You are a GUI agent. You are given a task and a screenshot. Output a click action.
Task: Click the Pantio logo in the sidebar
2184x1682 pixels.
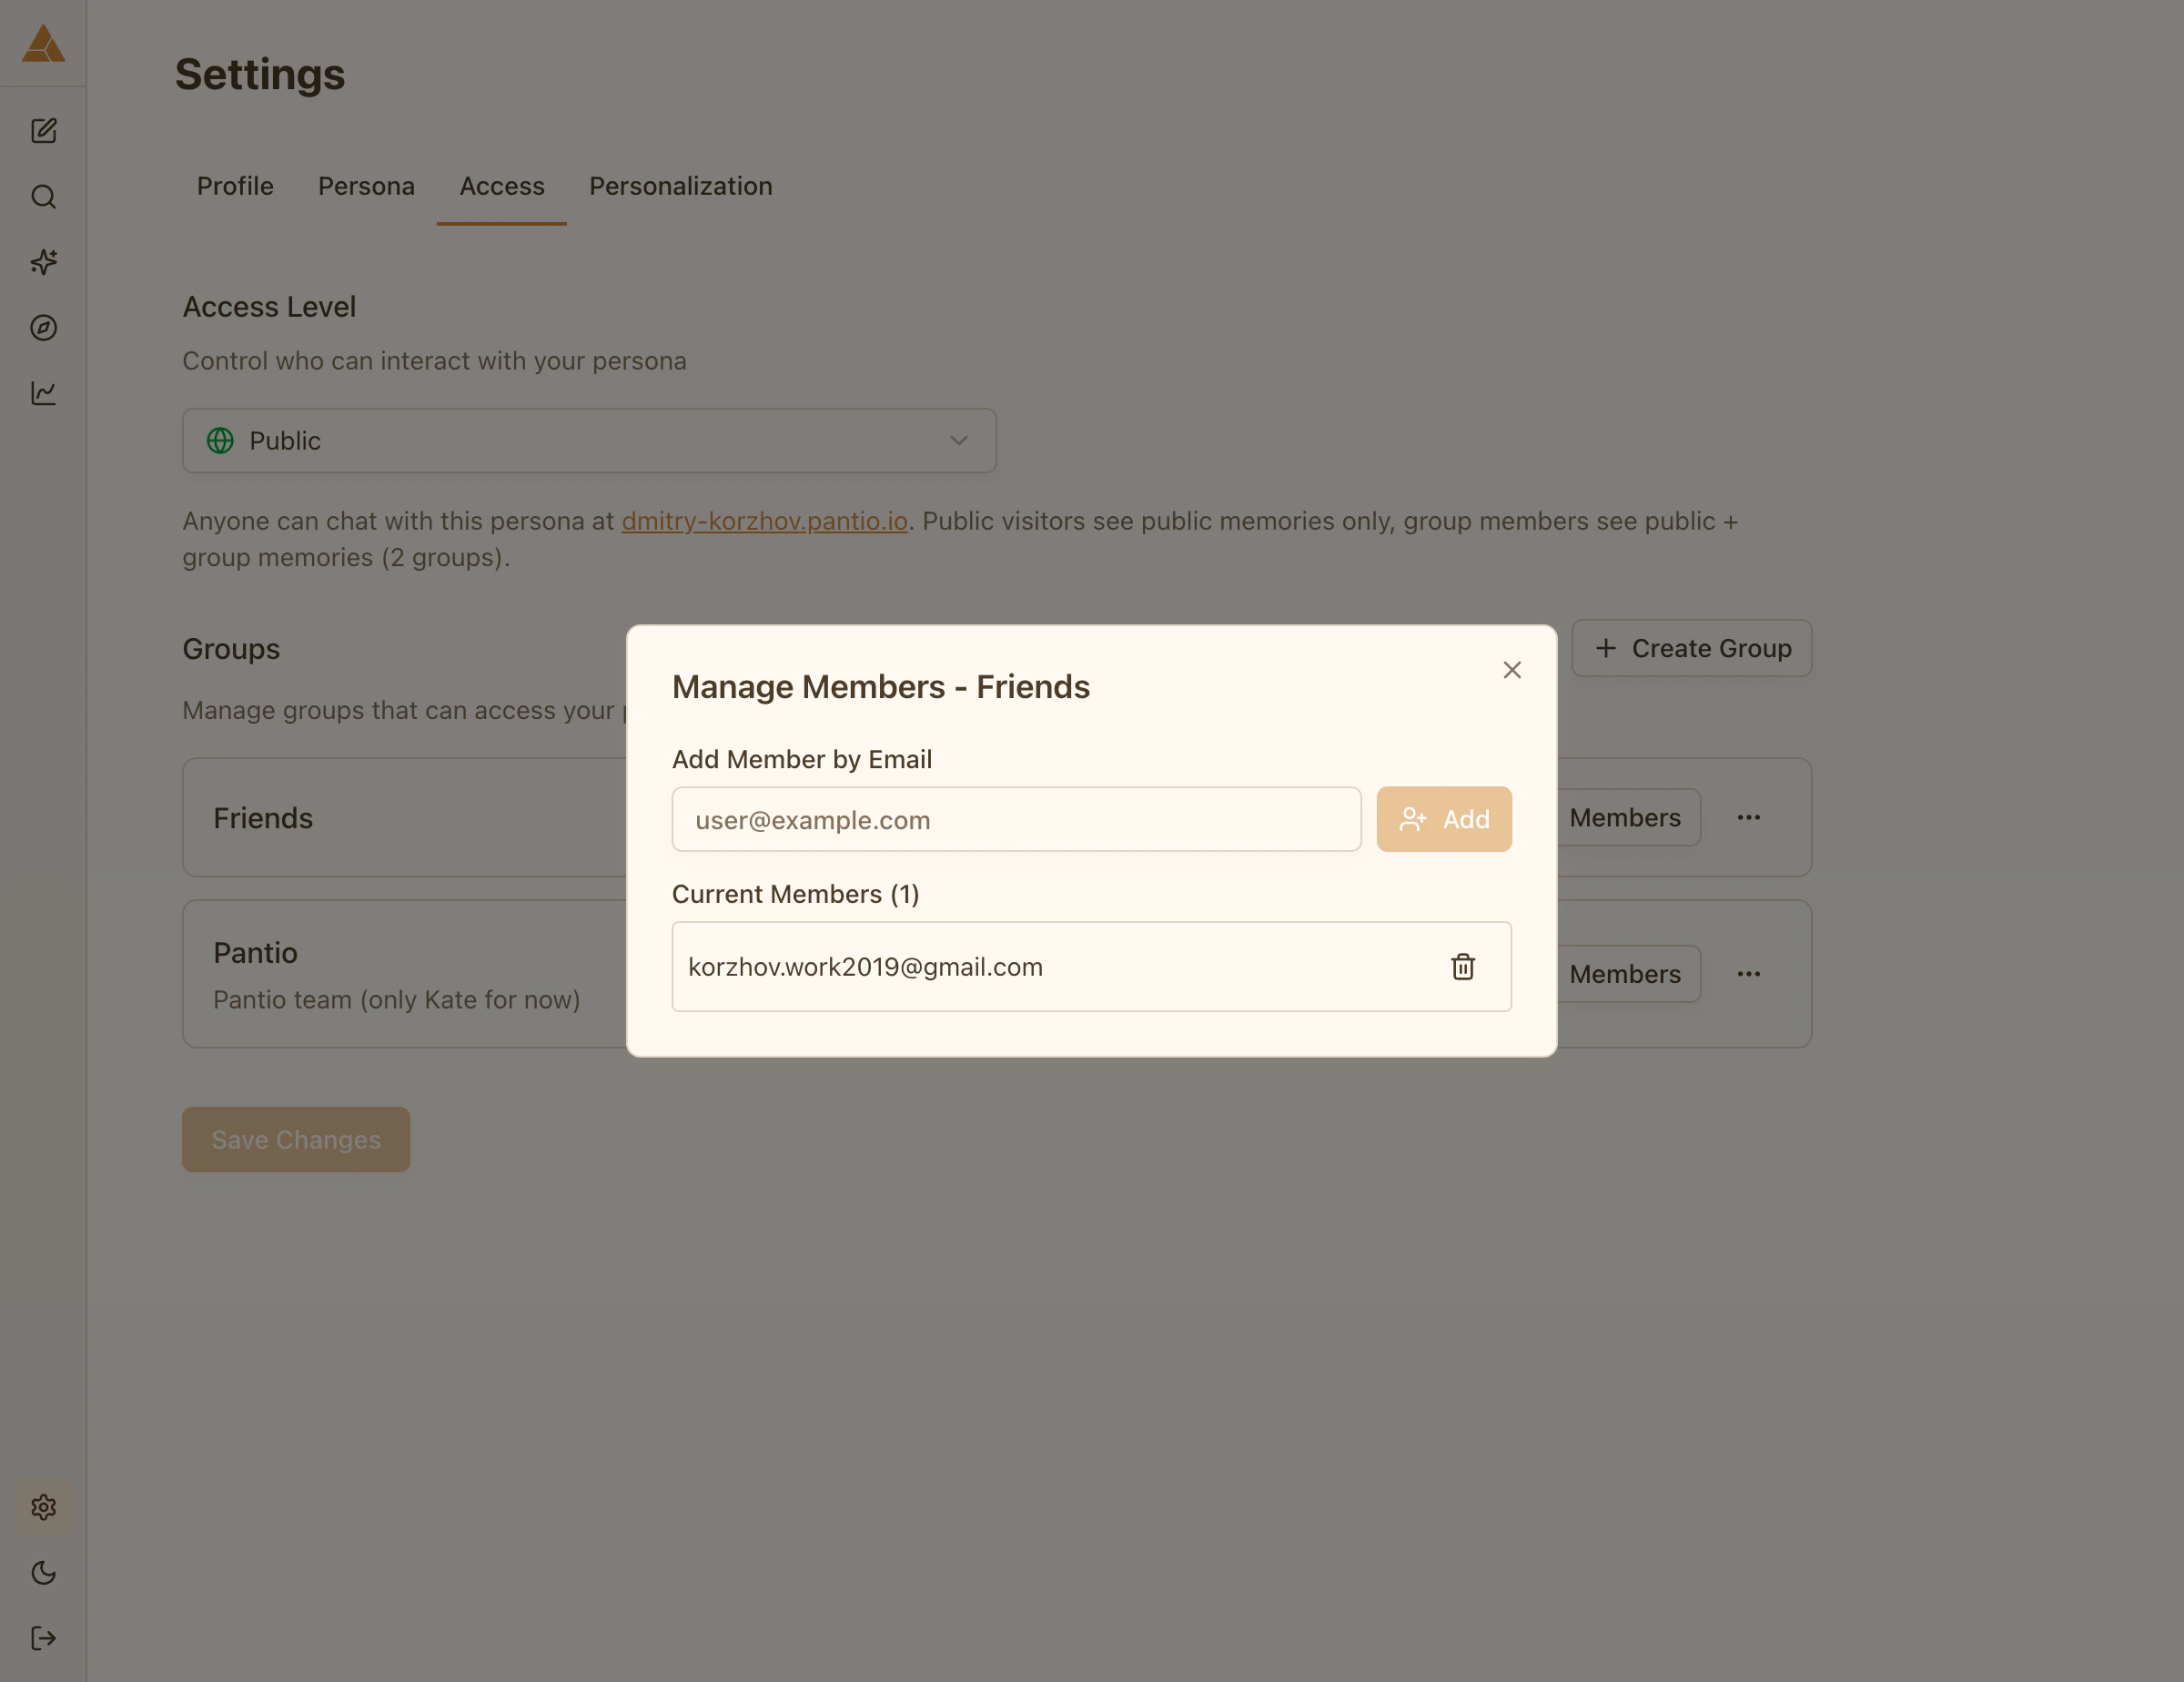coord(43,44)
